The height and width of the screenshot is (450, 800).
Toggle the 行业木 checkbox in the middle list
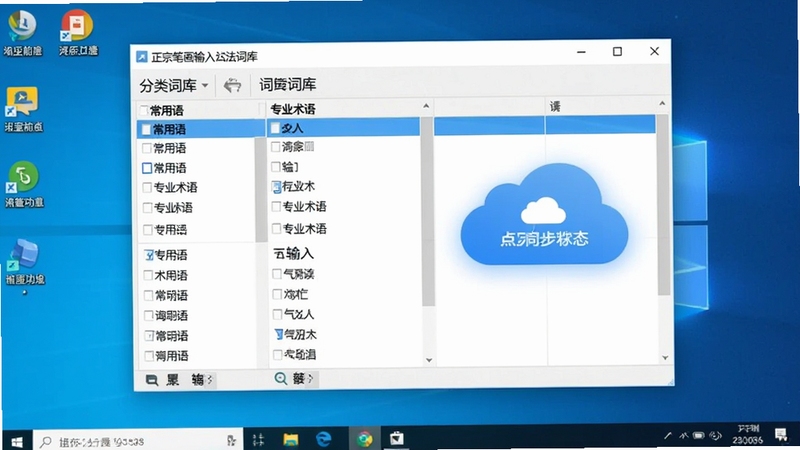coord(276,187)
